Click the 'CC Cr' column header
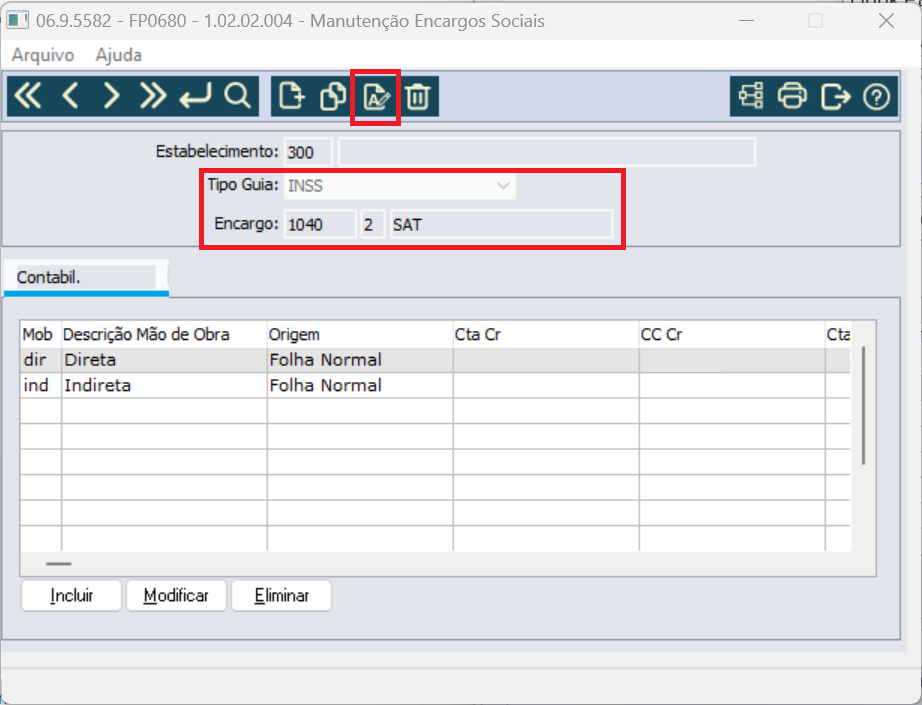This screenshot has width=922, height=705. click(731, 335)
